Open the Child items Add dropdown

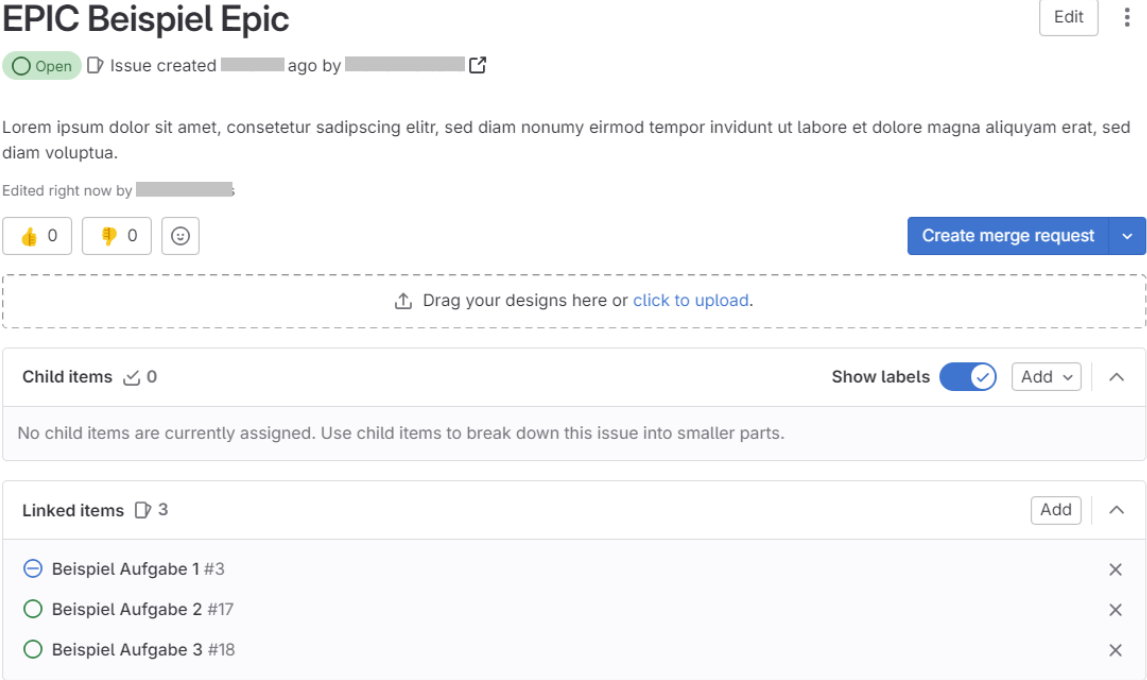click(x=1046, y=377)
